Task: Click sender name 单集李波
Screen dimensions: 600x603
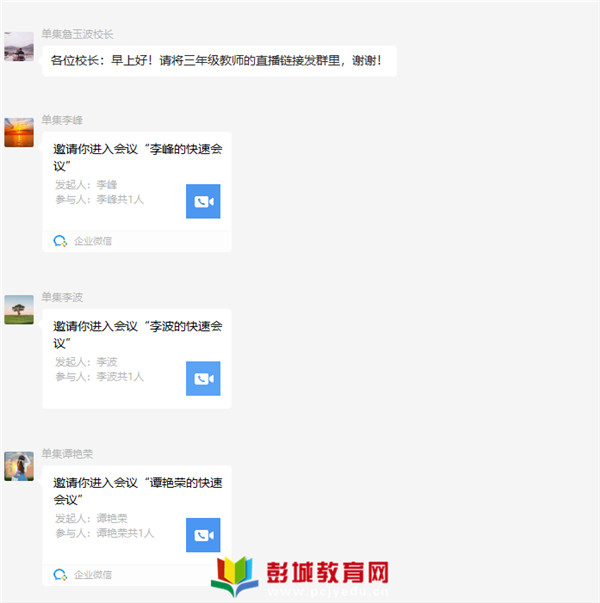Action: point(62,297)
